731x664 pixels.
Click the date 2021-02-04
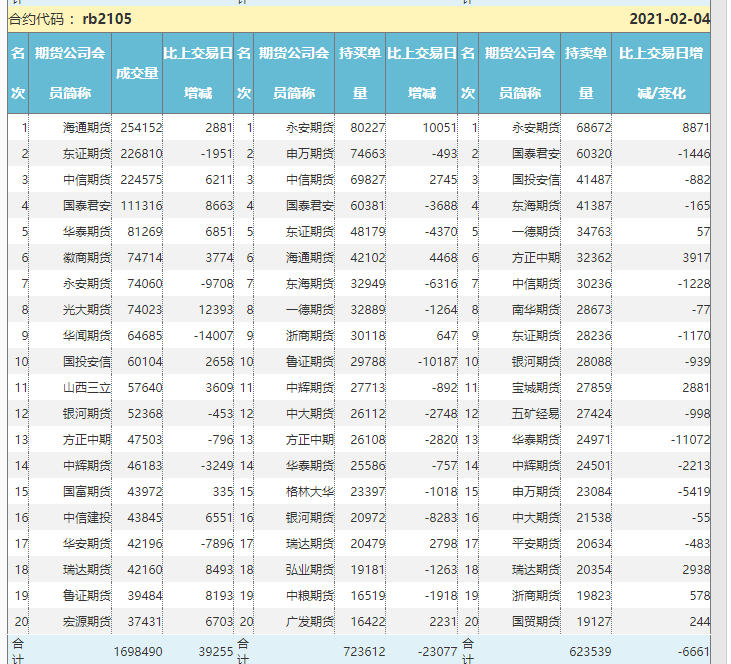(x=669, y=19)
